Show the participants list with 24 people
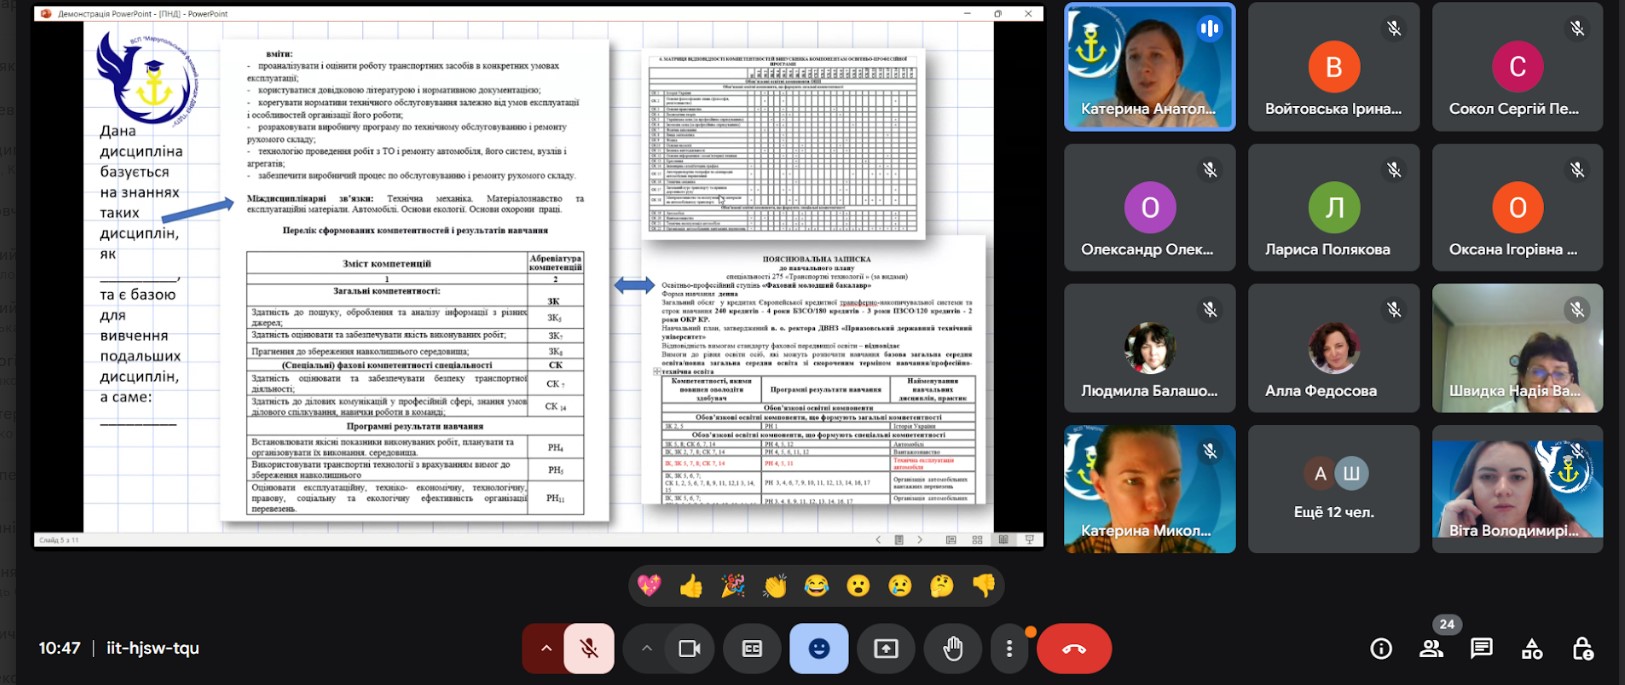 tap(1431, 649)
